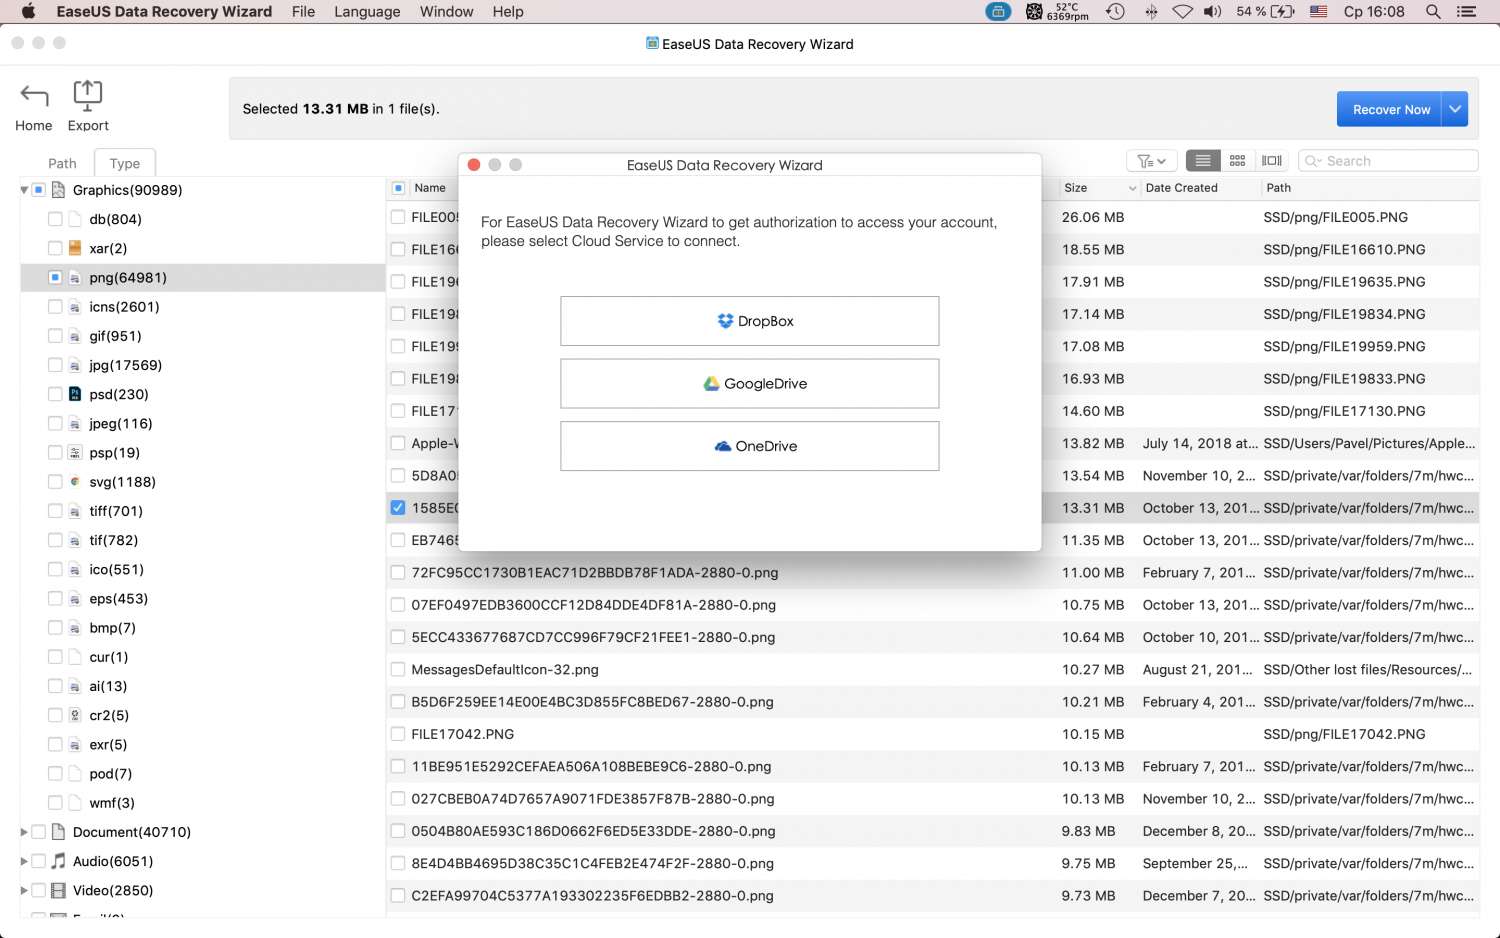This screenshot has width=1500, height=938.
Task: Open the Apple menu
Action: [28, 12]
